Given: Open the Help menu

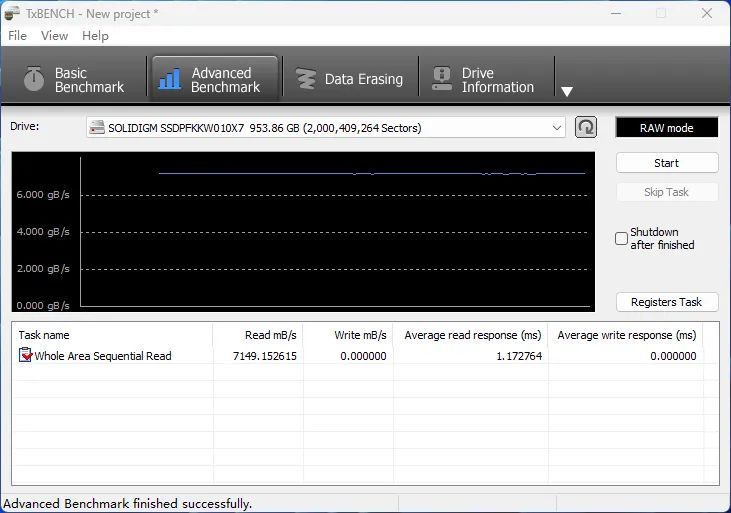Looking at the screenshot, I should coord(95,36).
